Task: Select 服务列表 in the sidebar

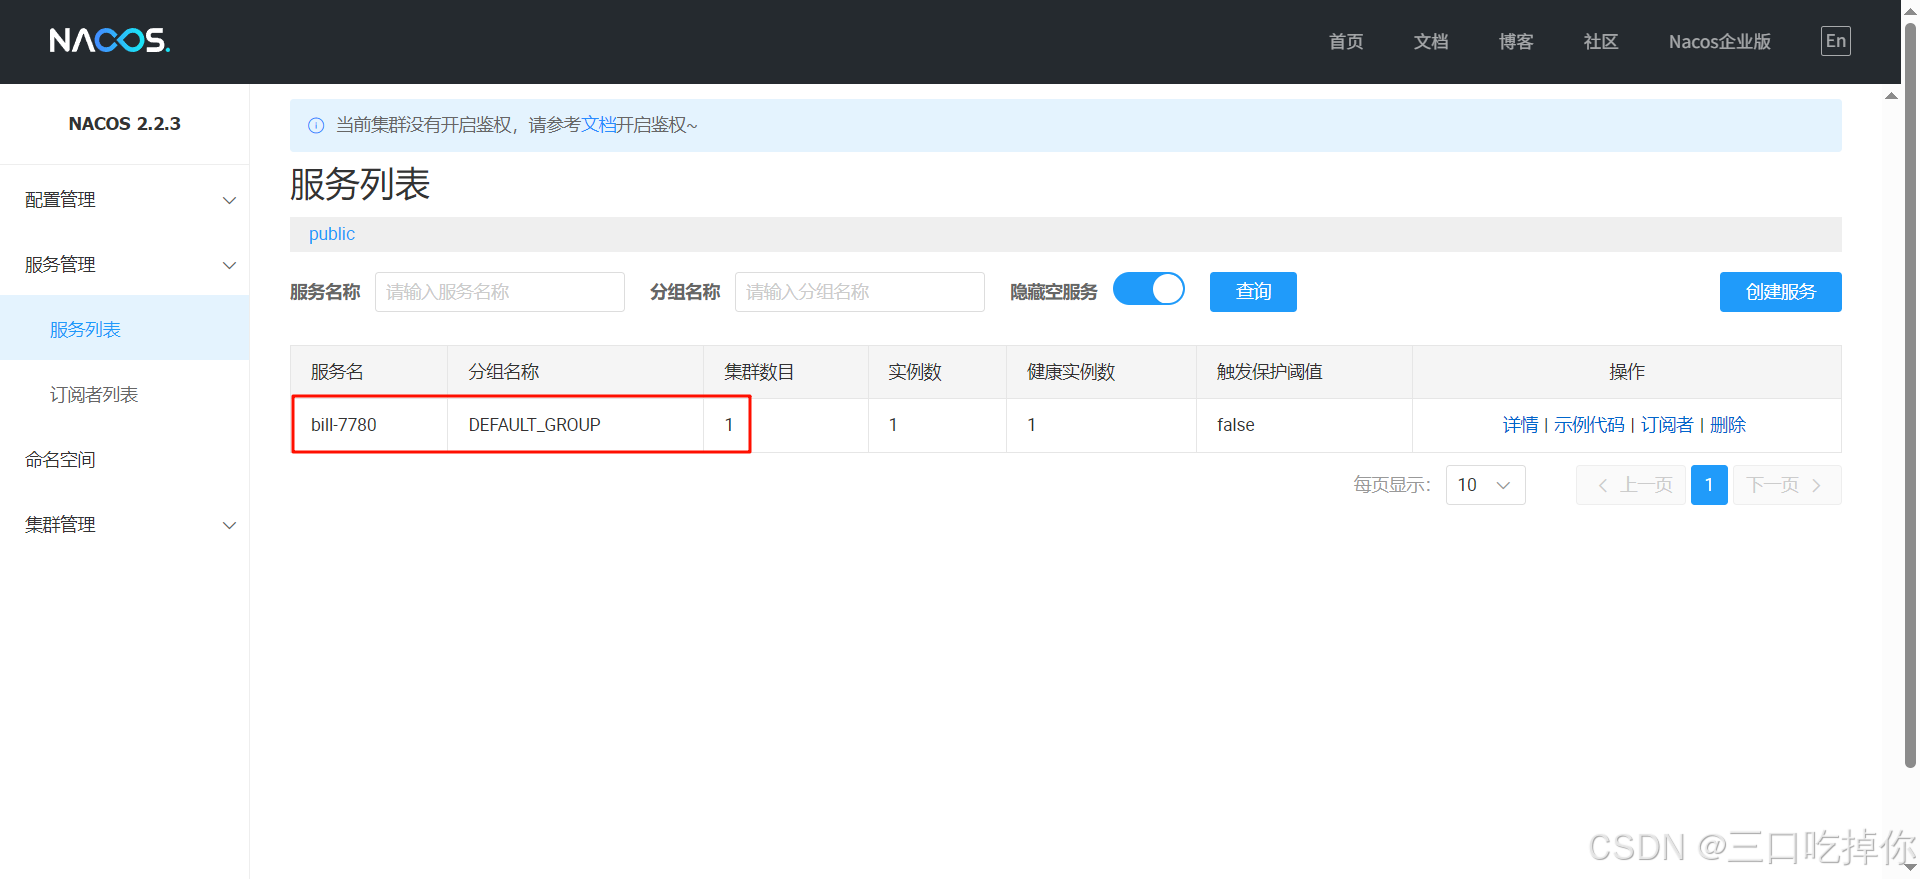Action: pyautogui.click(x=124, y=329)
